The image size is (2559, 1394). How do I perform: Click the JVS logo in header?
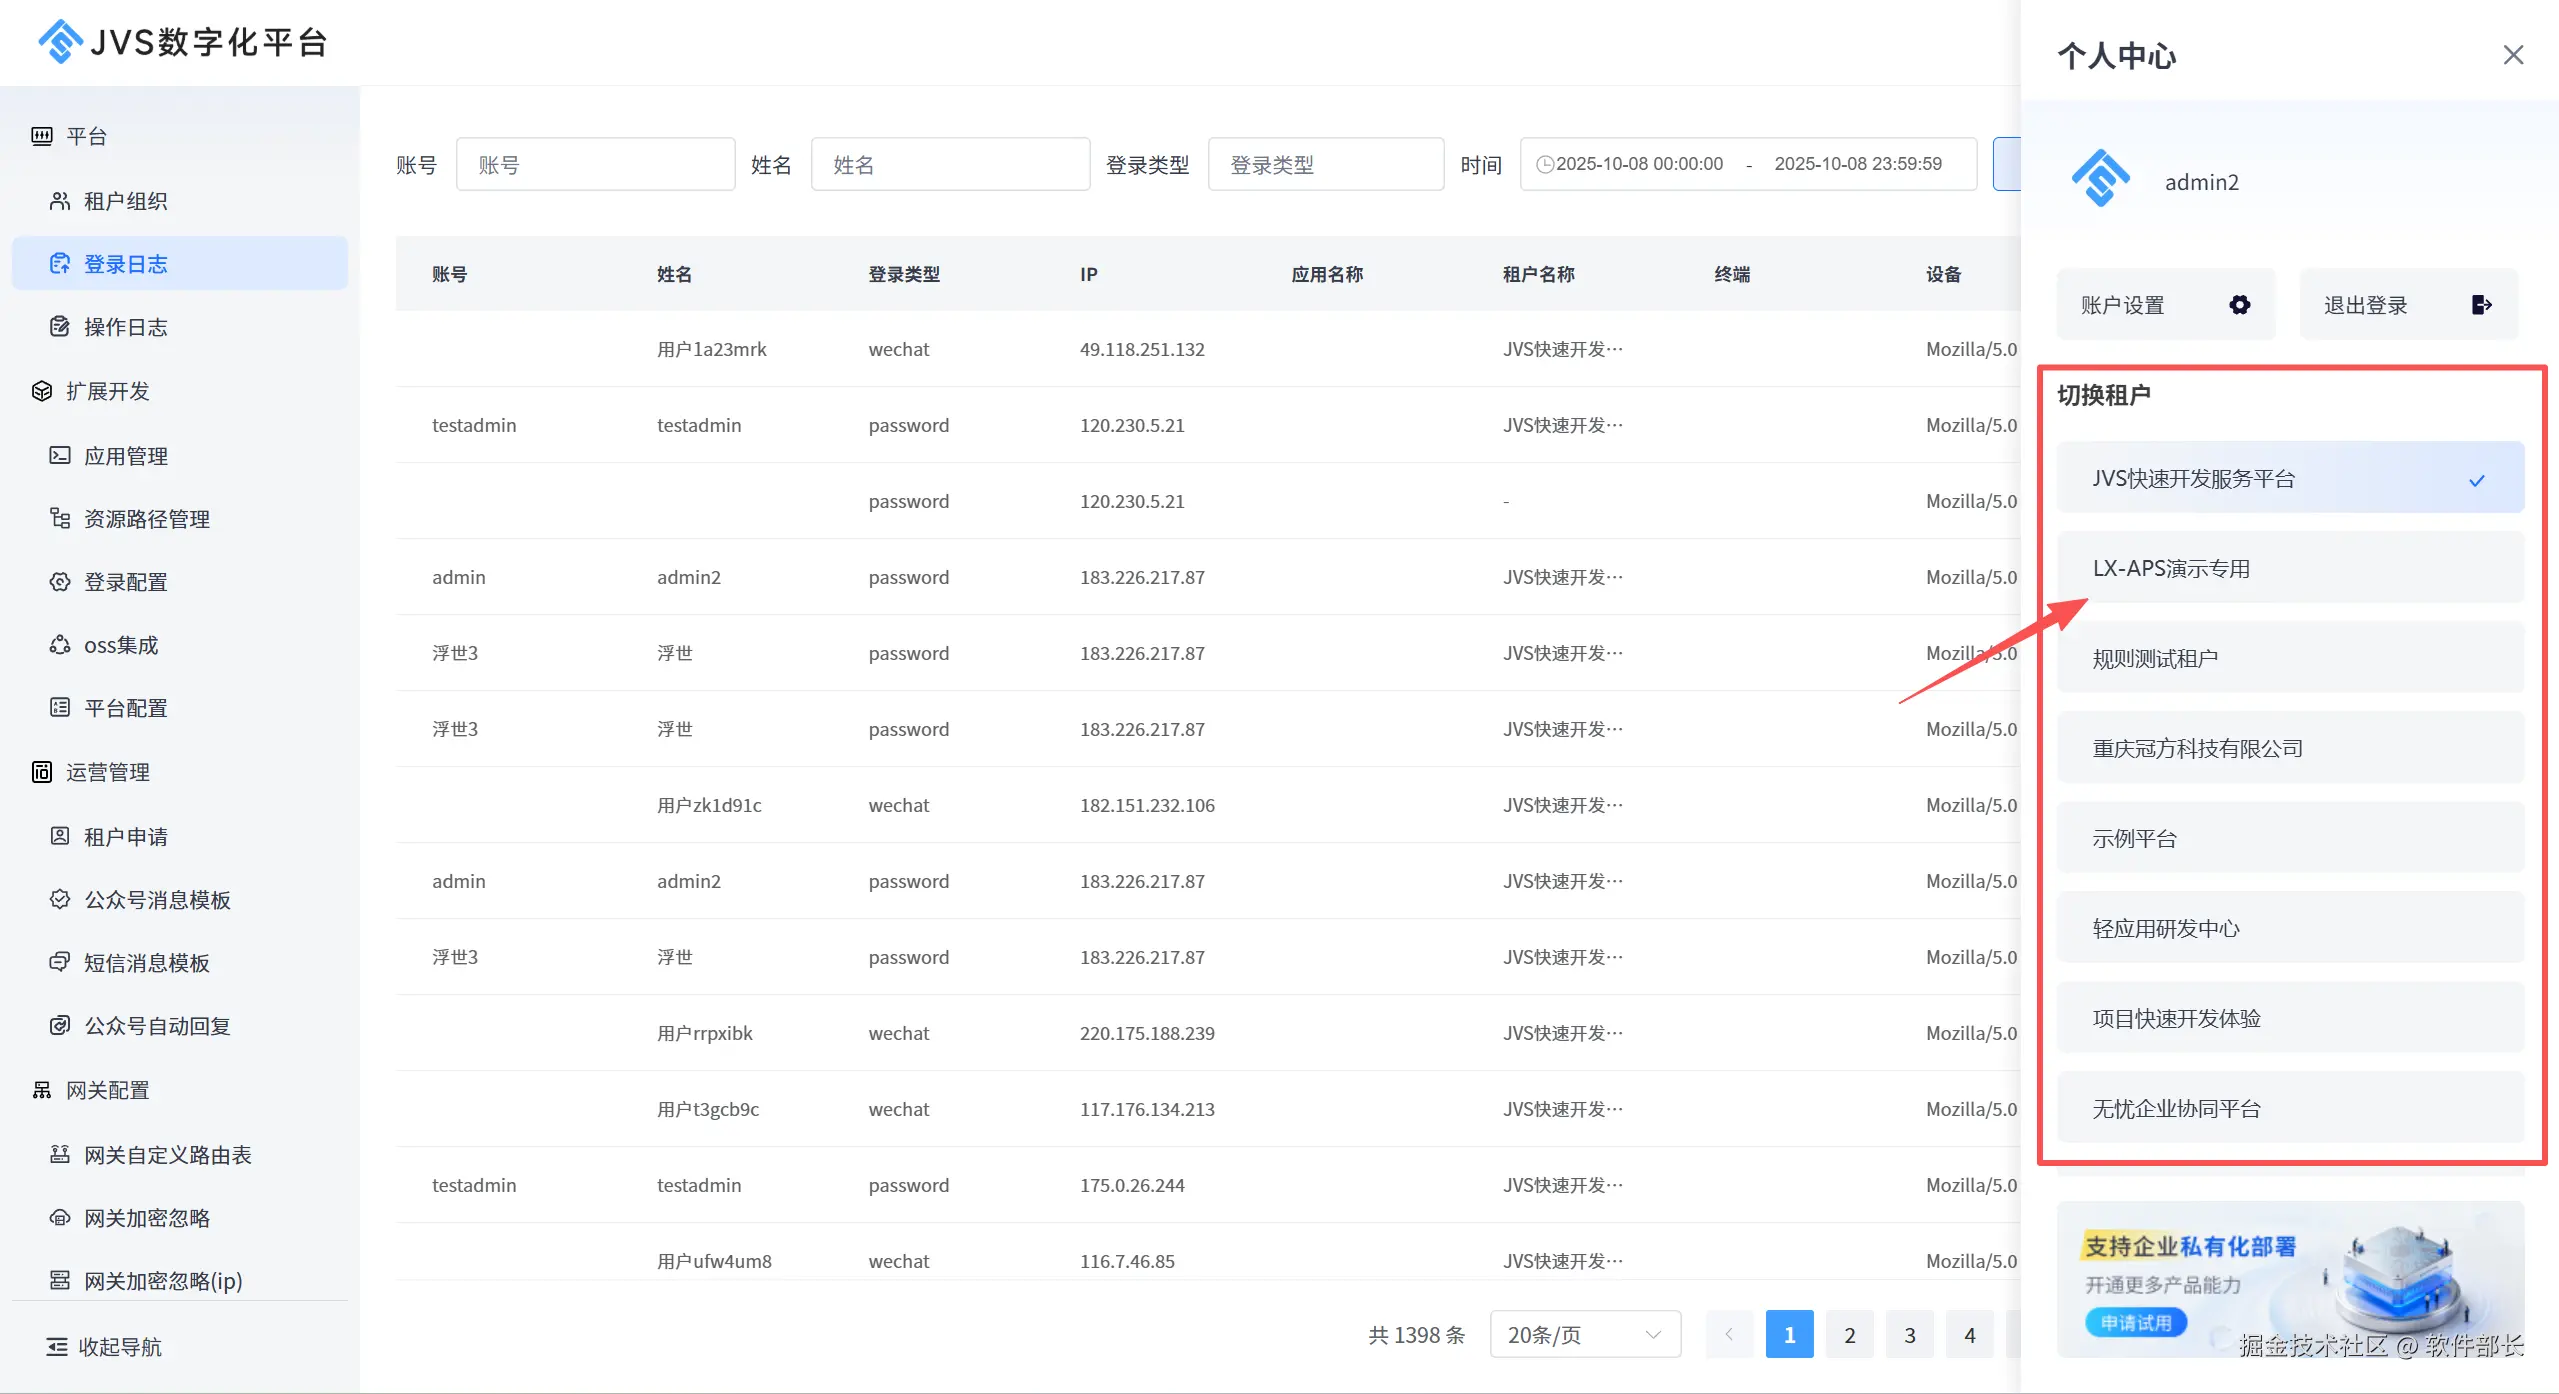60,42
